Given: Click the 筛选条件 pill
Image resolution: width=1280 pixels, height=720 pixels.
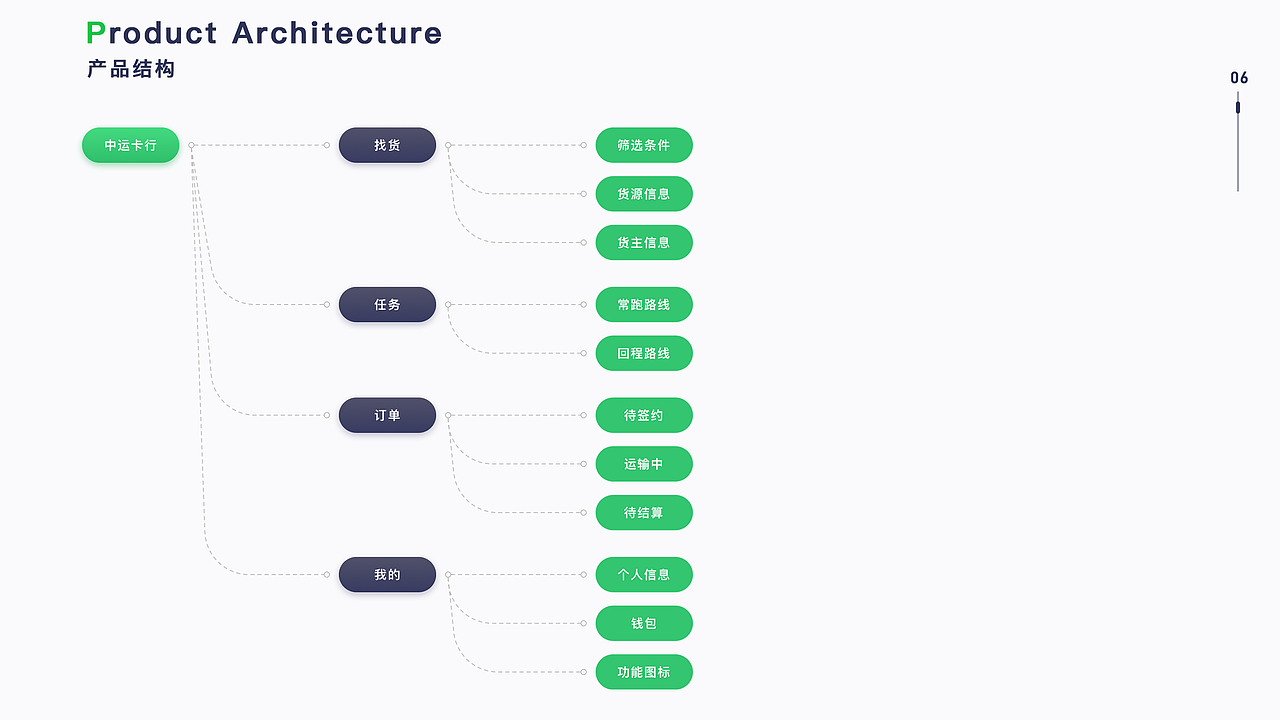Looking at the screenshot, I should (643, 145).
